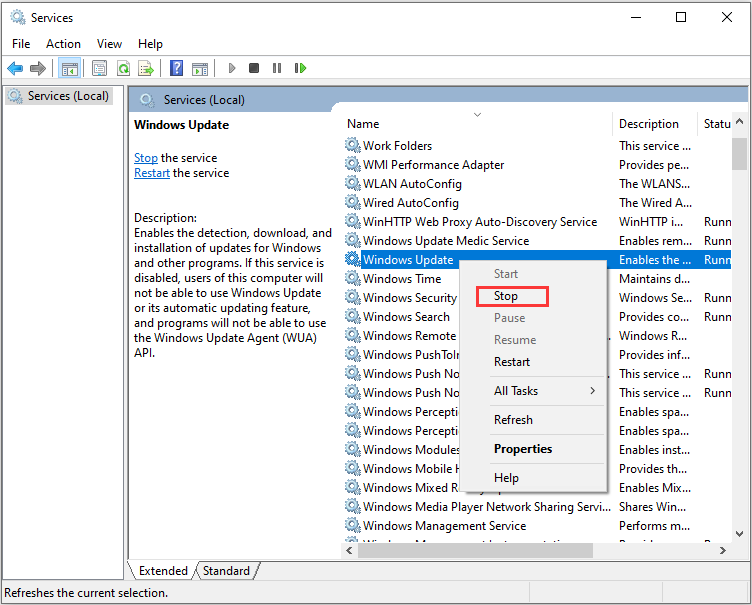Click the scroll down arrow of services list
Image resolution: width=752 pixels, height=605 pixels.
(740, 534)
